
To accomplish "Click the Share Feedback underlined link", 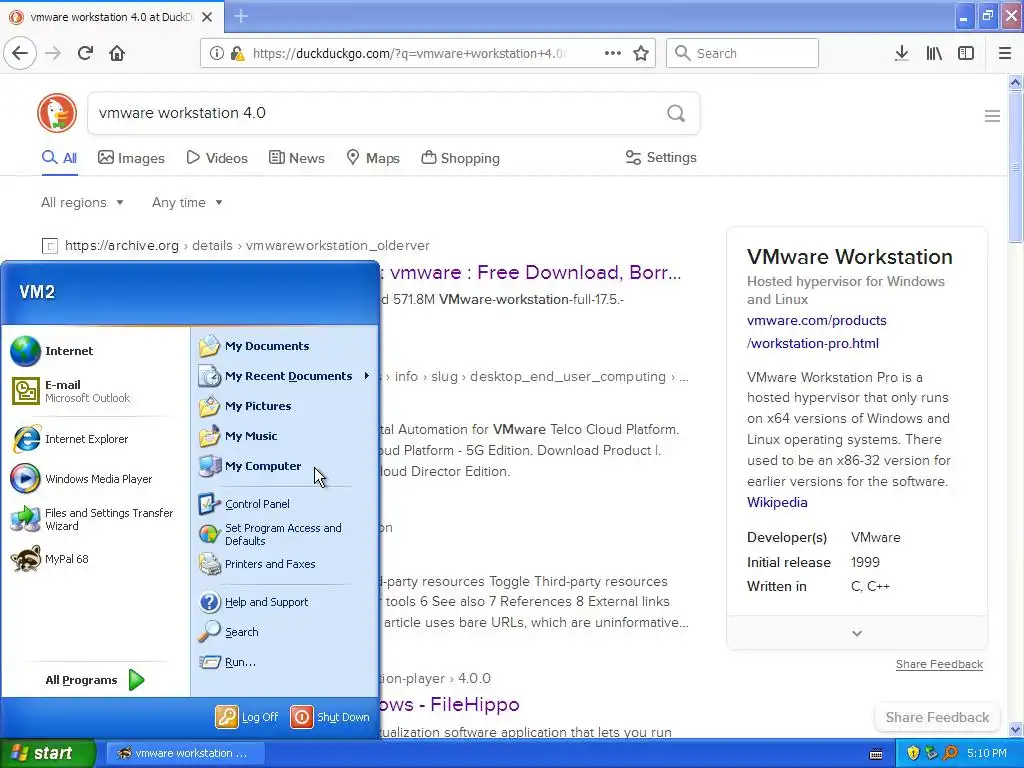I will pos(939,664).
